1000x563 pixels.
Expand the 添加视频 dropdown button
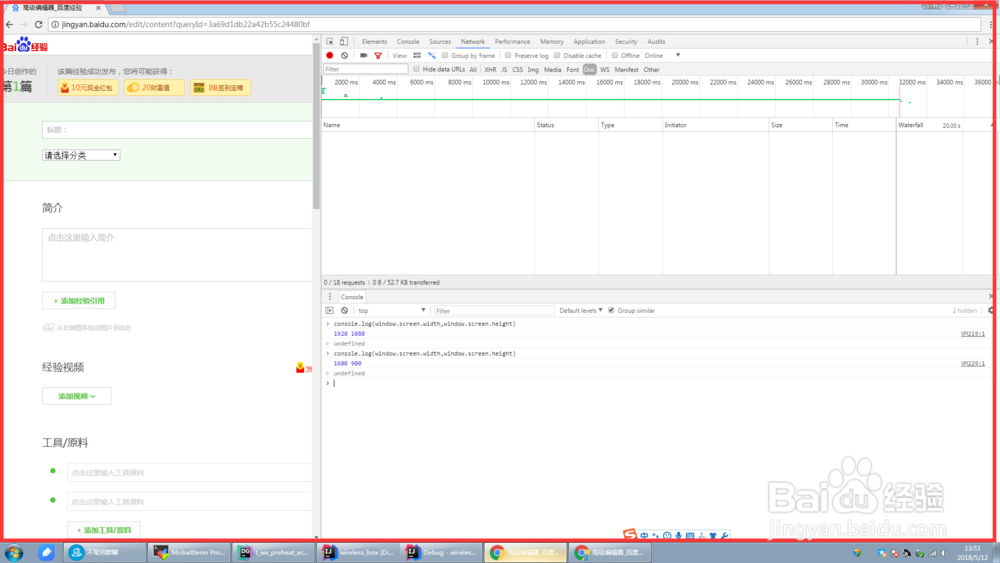coord(77,396)
